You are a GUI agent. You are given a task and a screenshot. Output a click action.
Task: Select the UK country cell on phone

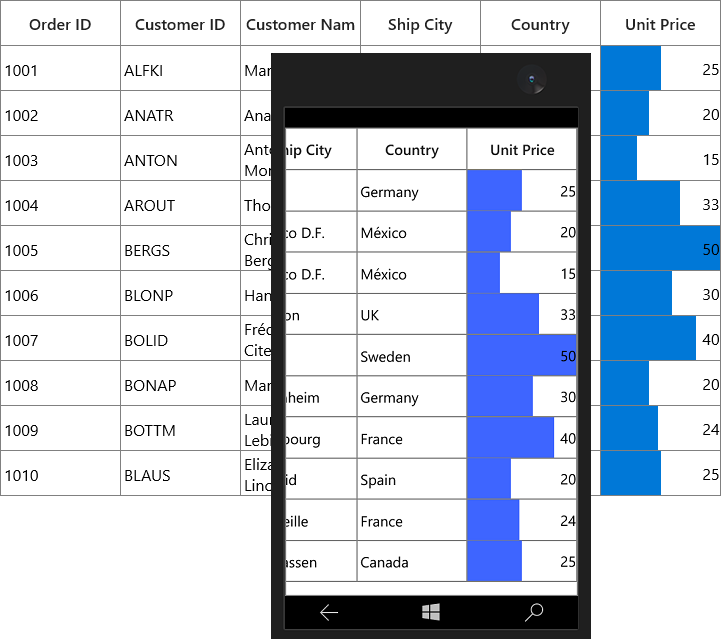point(412,314)
